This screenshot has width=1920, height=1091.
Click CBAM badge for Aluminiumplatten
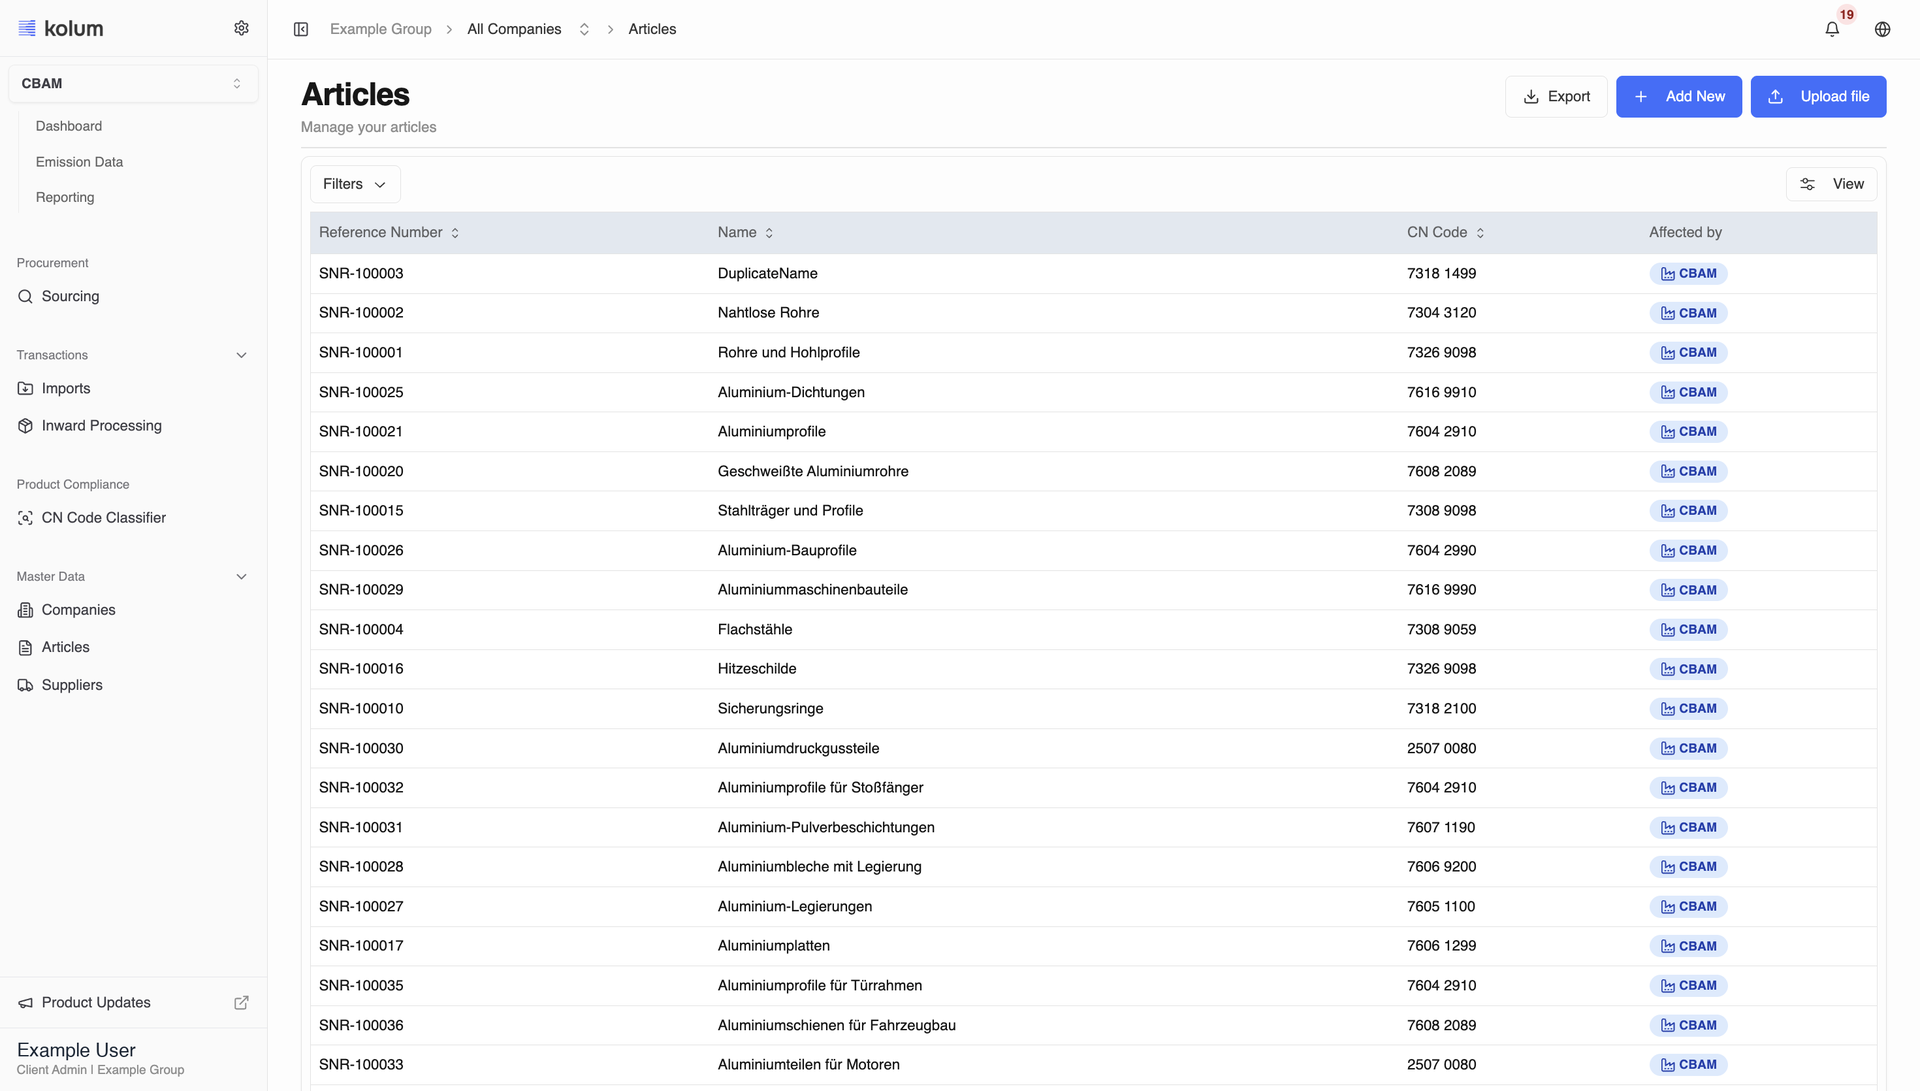pos(1688,945)
